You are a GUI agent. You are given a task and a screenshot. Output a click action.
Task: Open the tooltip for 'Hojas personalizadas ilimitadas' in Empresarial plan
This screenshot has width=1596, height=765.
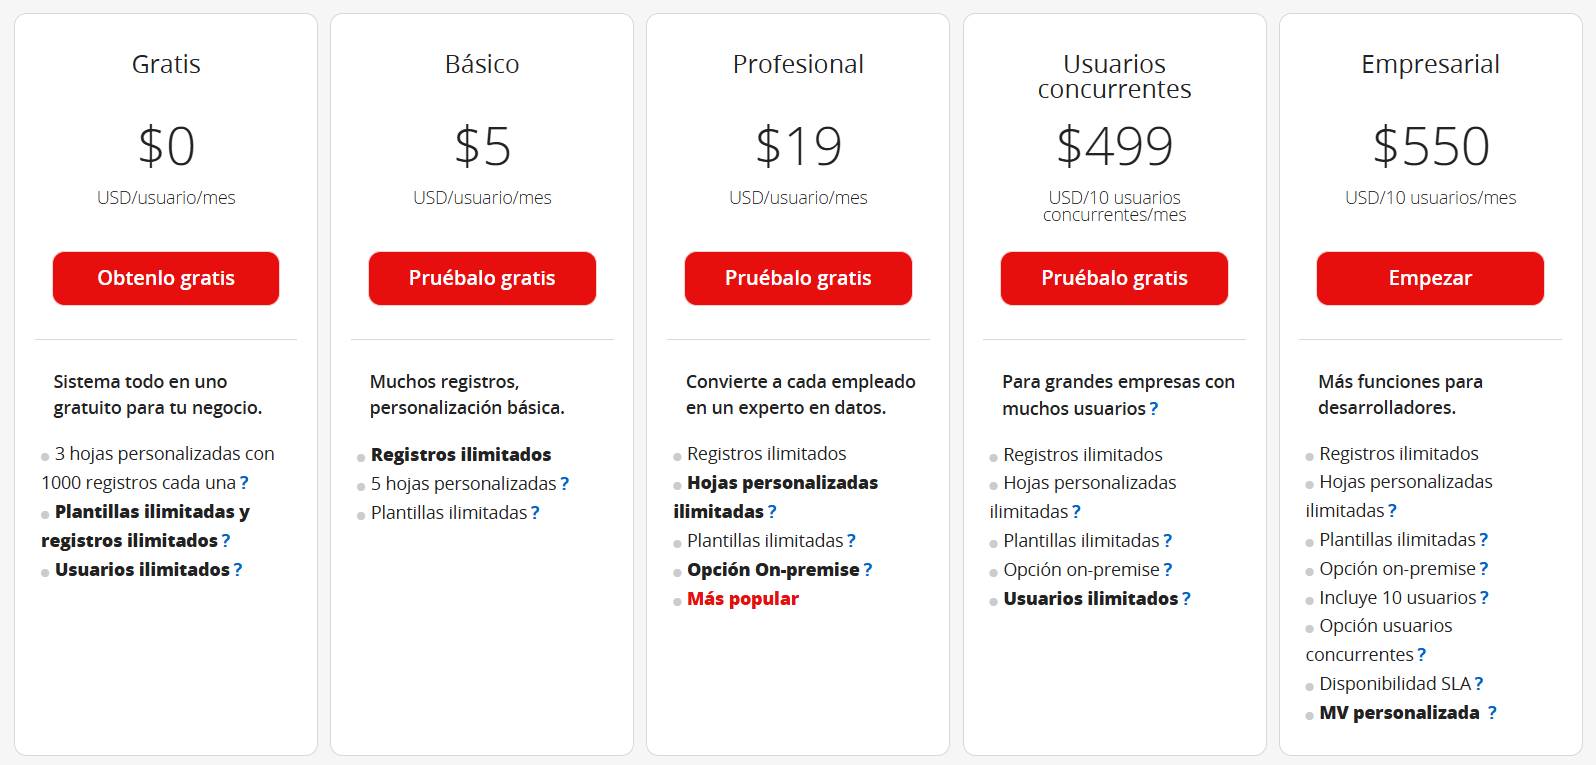pyautogui.click(x=1392, y=510)
